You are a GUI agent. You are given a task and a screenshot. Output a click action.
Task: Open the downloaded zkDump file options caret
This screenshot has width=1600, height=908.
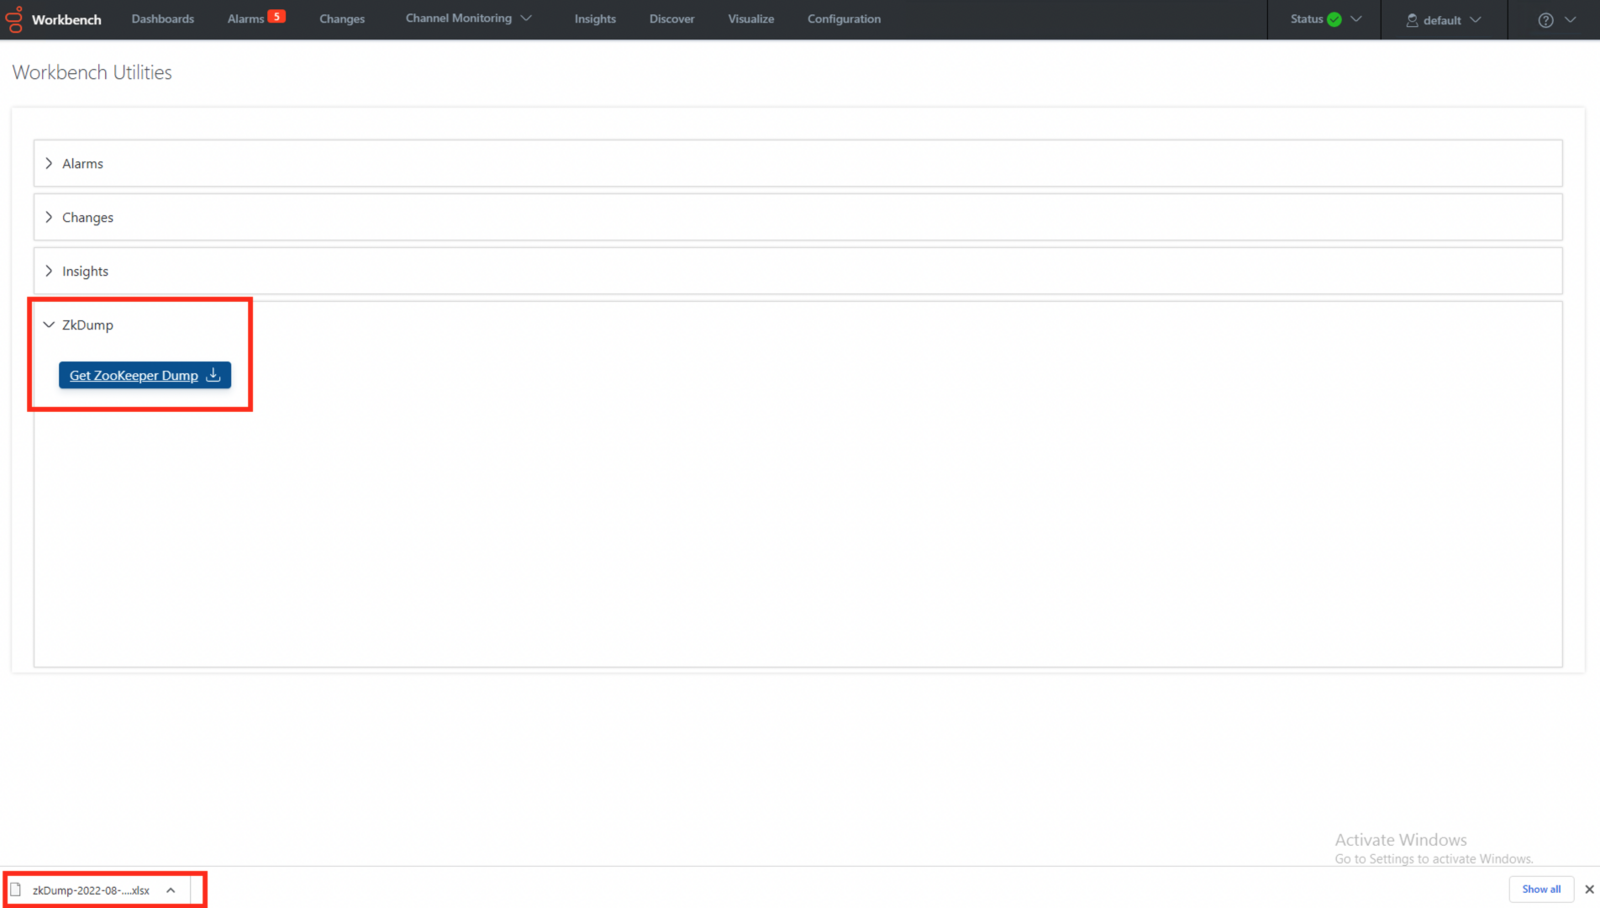tap(171, 890)
